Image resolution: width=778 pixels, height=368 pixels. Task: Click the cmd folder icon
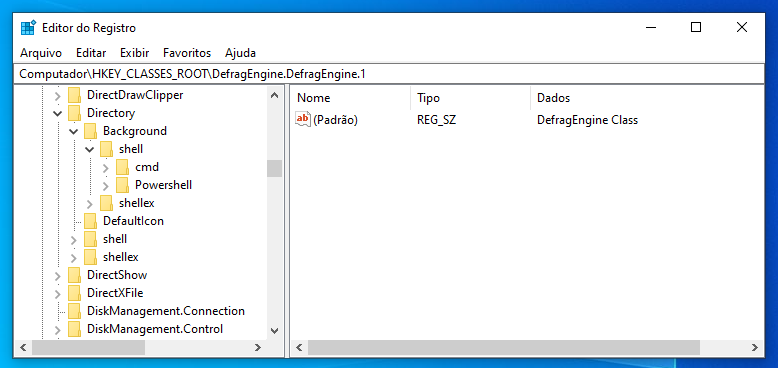coord(122,167)
